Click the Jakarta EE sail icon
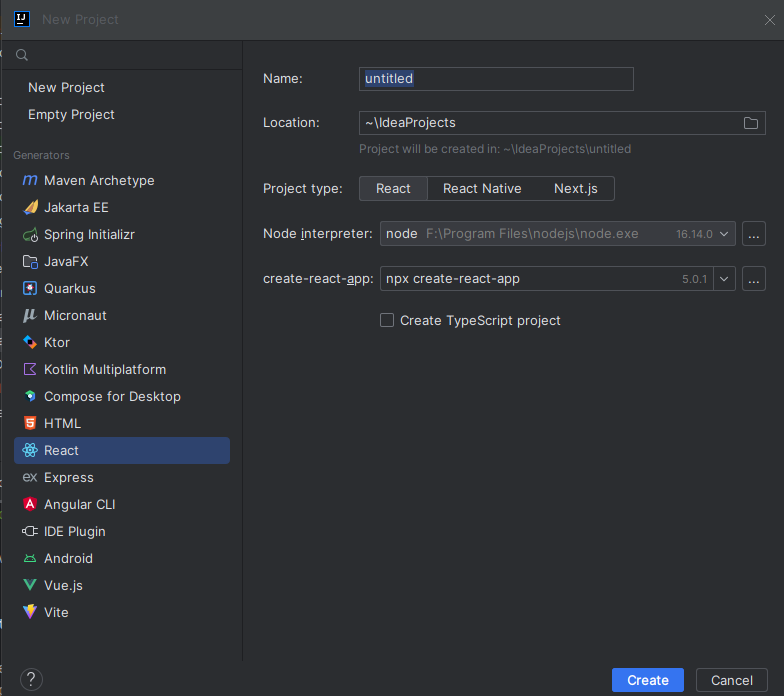784x696 pixels. [x=30, y=207]
